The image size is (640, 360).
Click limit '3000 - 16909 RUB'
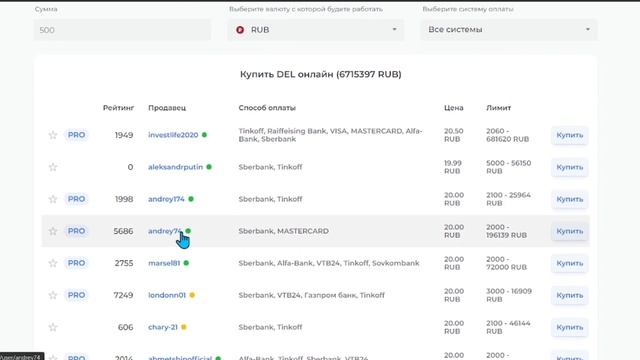coord(509,295)
